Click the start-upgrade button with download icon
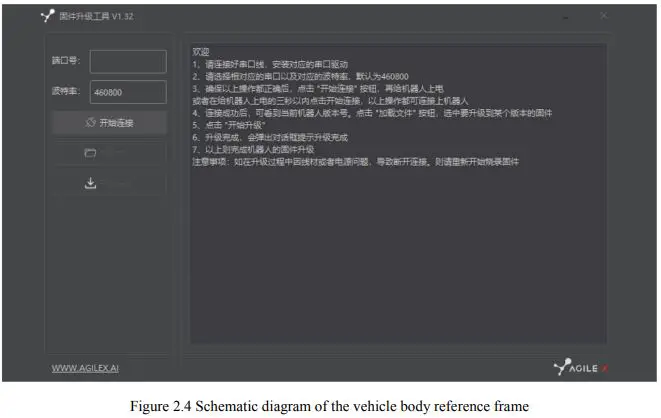Screen dimensions: 661x418 (x=110, y=183)
